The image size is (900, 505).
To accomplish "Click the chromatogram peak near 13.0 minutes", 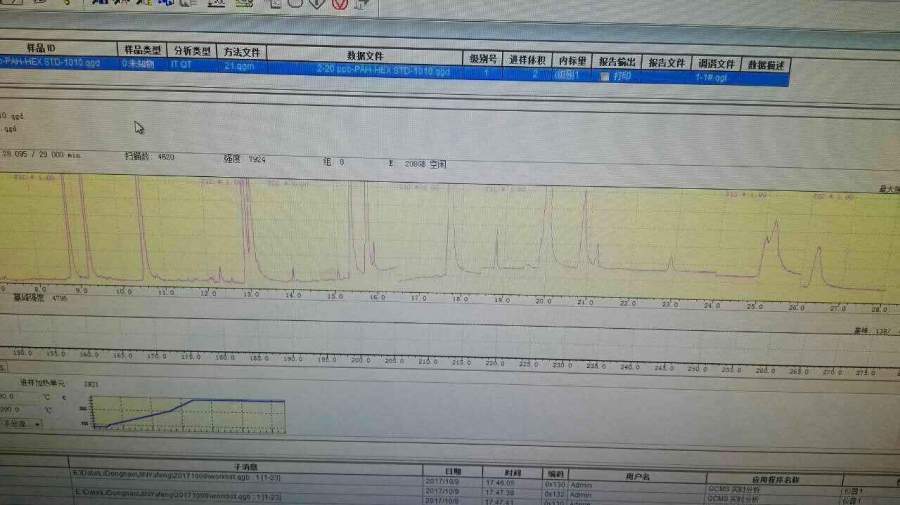I will point(247,230).
